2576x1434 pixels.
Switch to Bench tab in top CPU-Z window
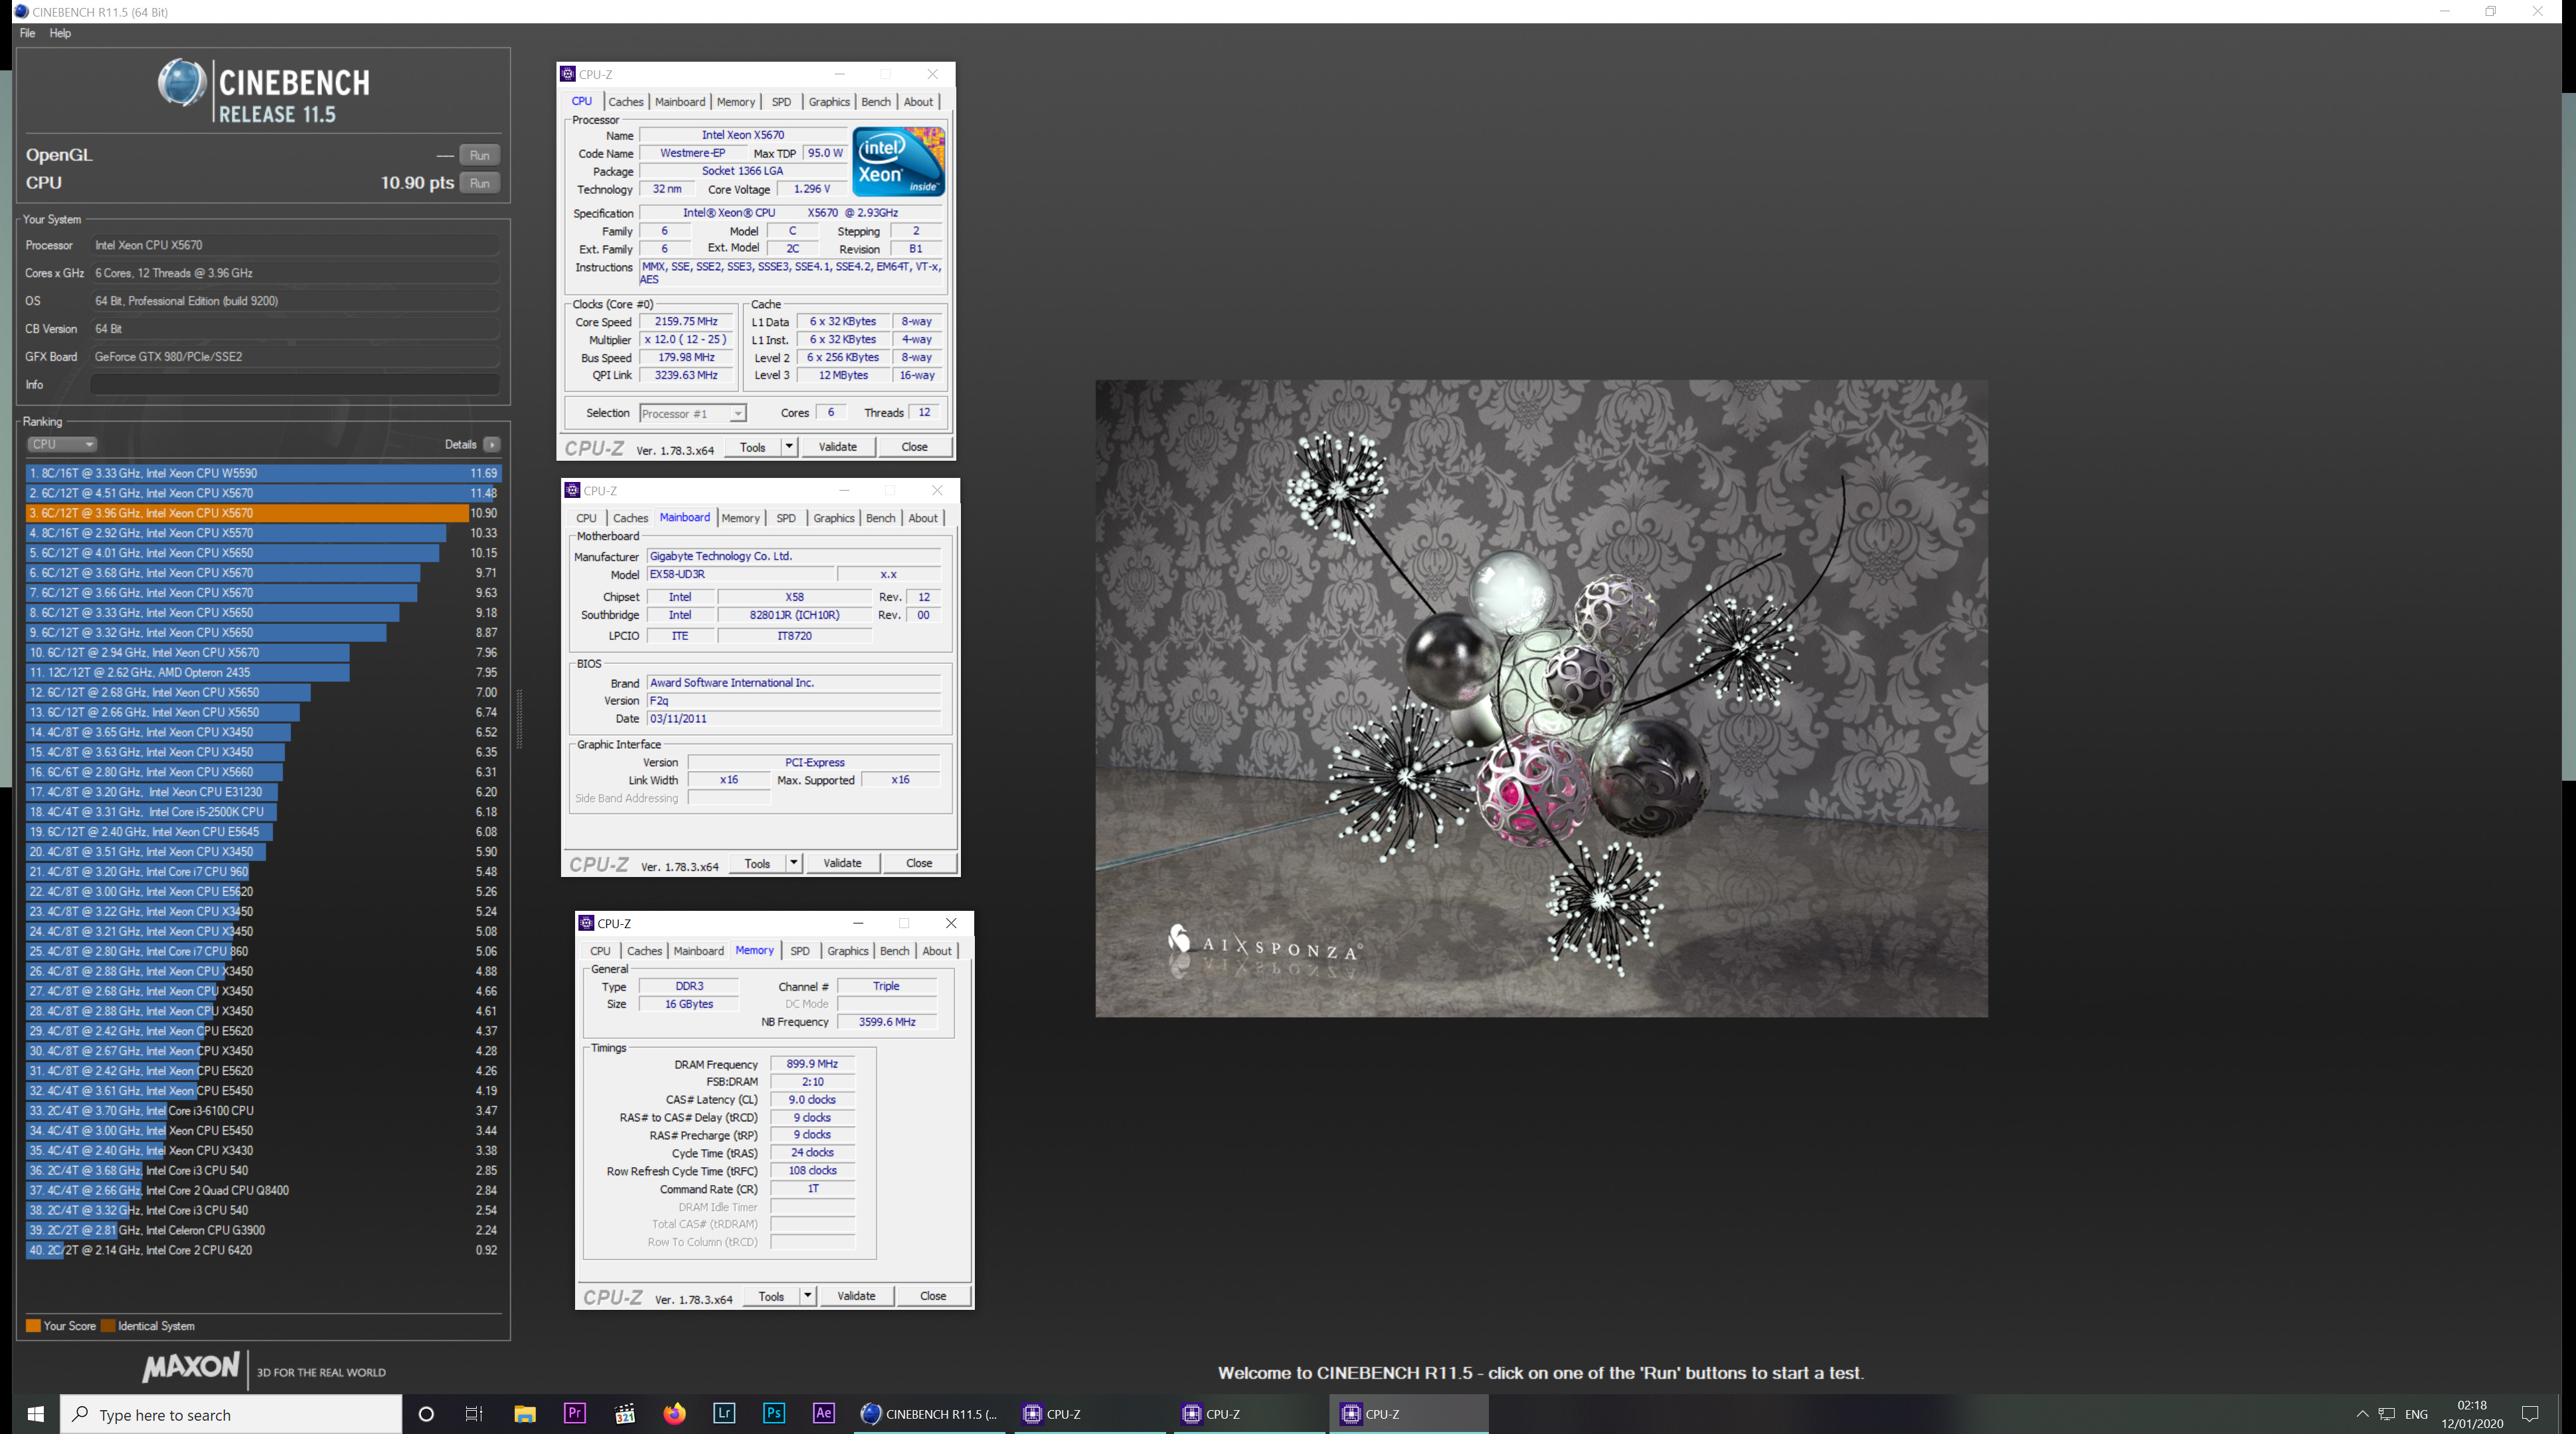point(876,102)
